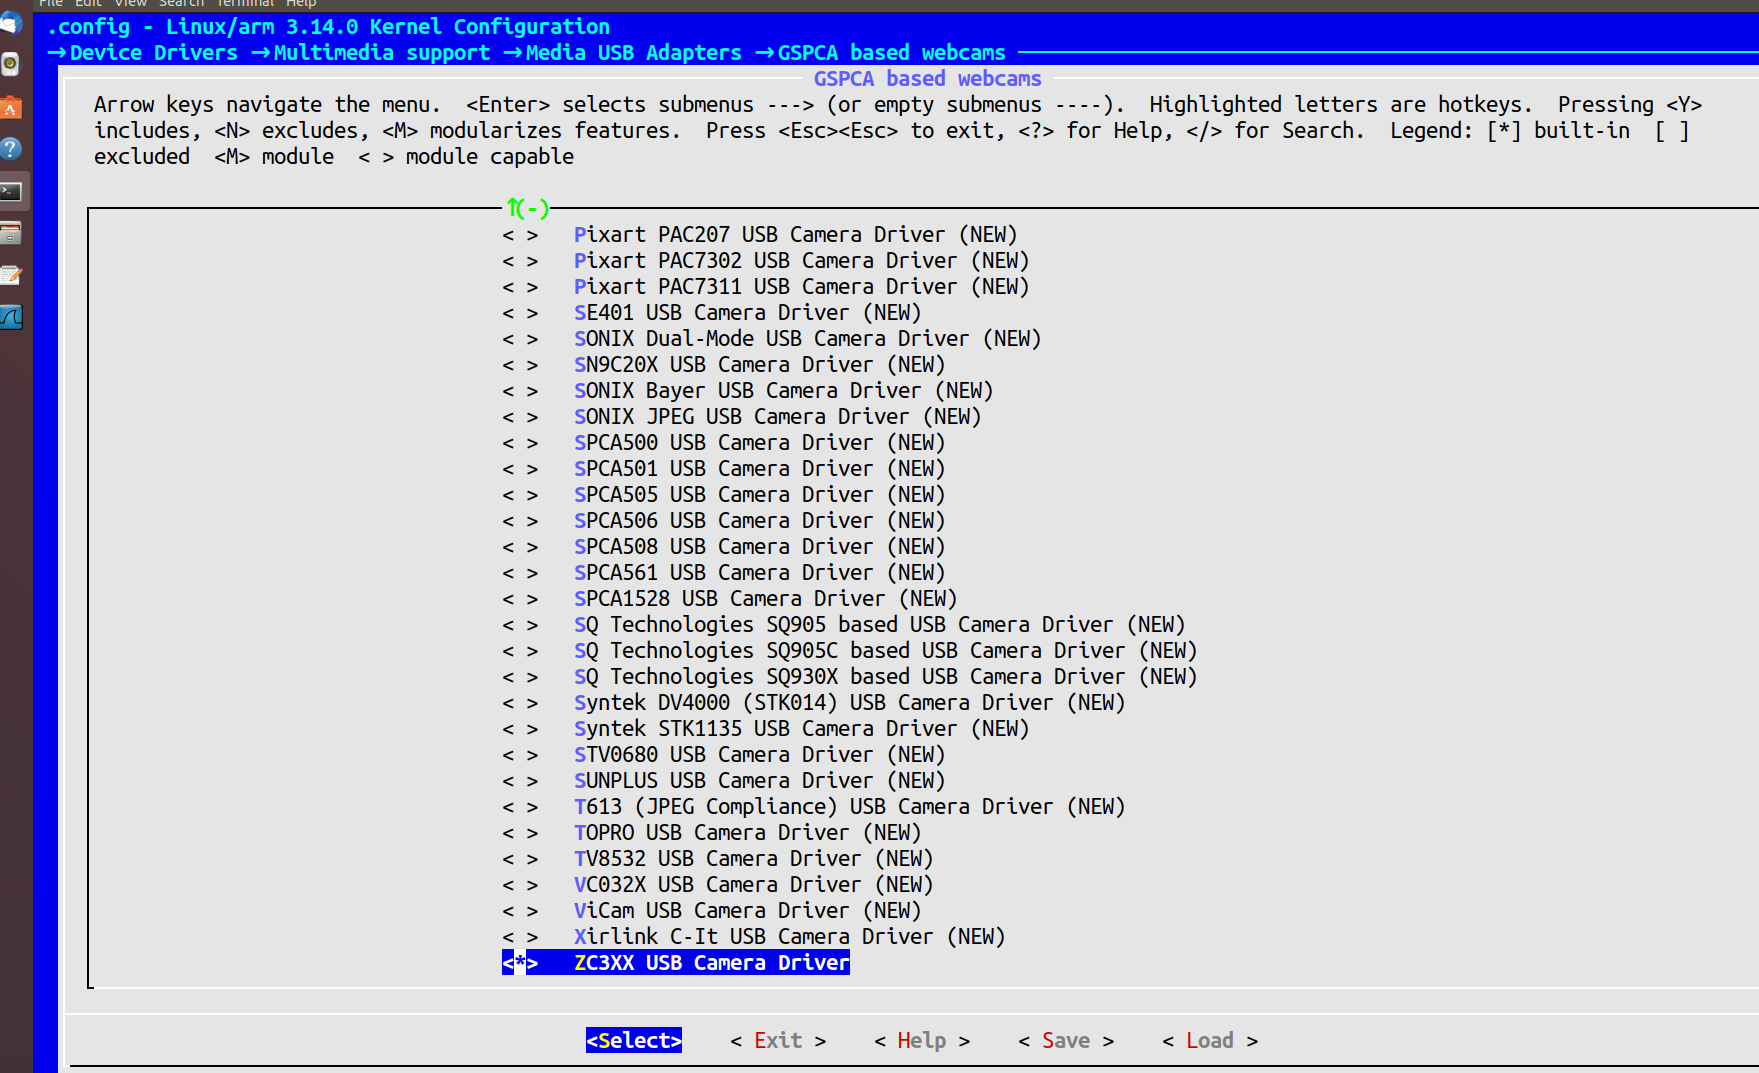Image resolution: width=1759 pixels, height=1073 pixels.
Task: Choose the < Exit > button
Action: [x=778, y=1041]
